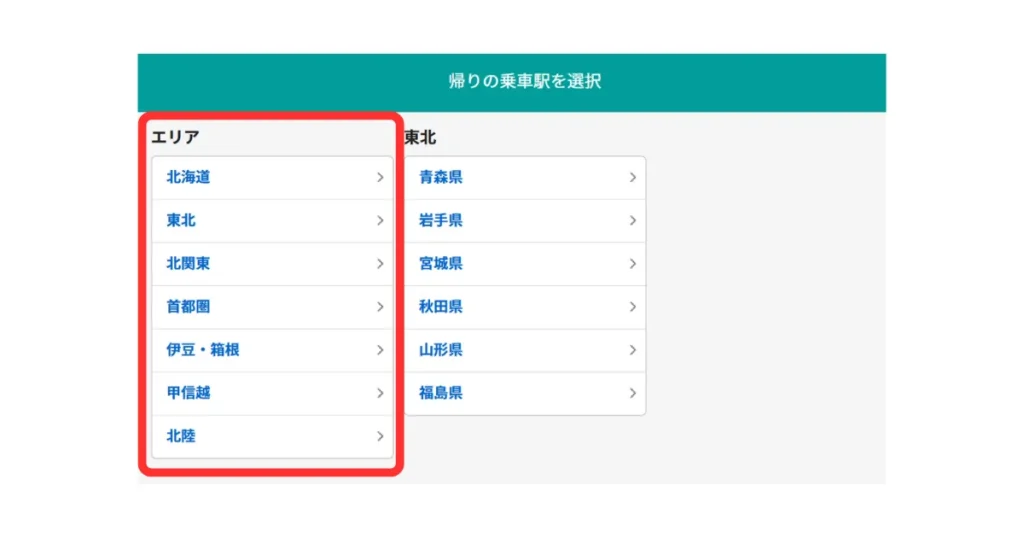Click the chevron arrow beside 北海道
The height and width of the screenshot is (538, 1024).
(x=380, y=178)
